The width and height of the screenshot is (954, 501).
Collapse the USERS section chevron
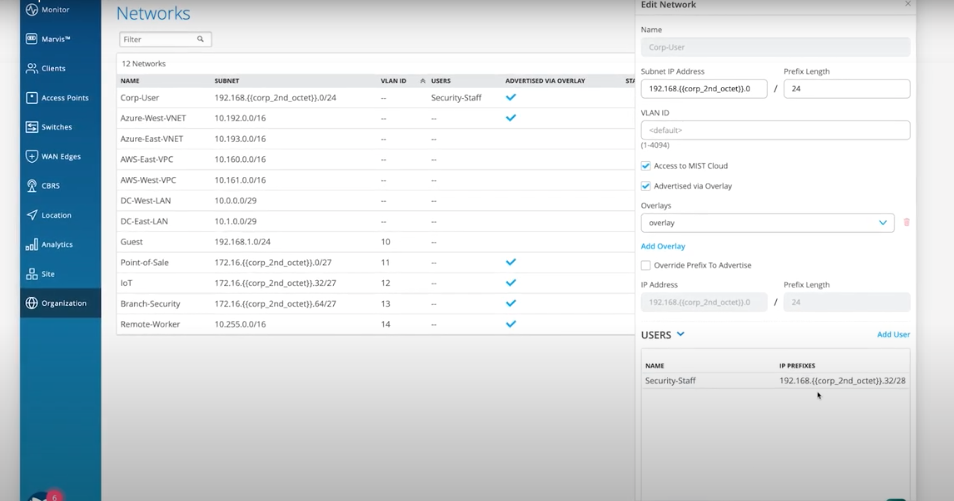pyautogui.click(x=680, y=334)
